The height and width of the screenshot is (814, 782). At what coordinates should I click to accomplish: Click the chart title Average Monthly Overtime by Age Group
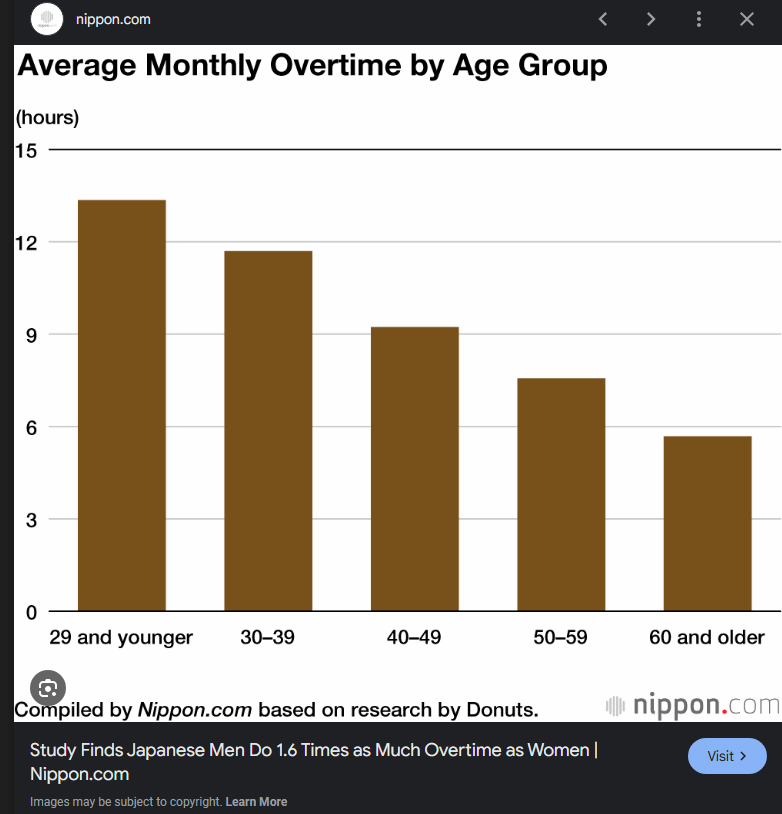[312, 66]
